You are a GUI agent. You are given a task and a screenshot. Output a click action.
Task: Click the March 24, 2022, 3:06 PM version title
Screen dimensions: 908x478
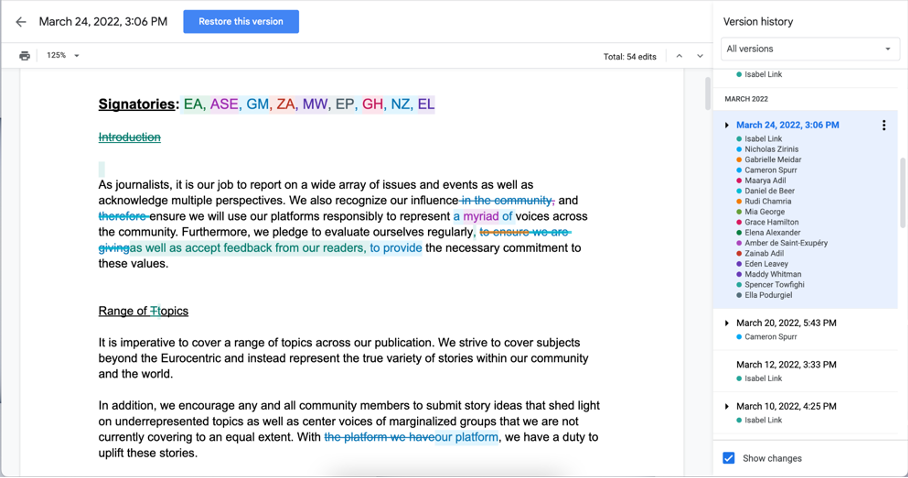[x=788, y=125]
